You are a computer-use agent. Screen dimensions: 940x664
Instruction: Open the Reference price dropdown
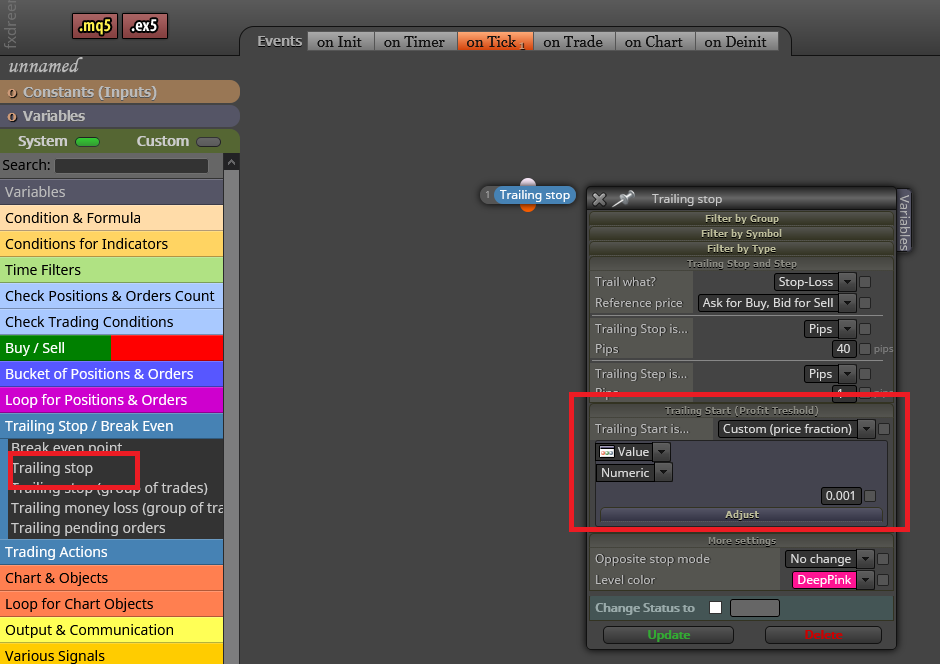tap(776, 303)
